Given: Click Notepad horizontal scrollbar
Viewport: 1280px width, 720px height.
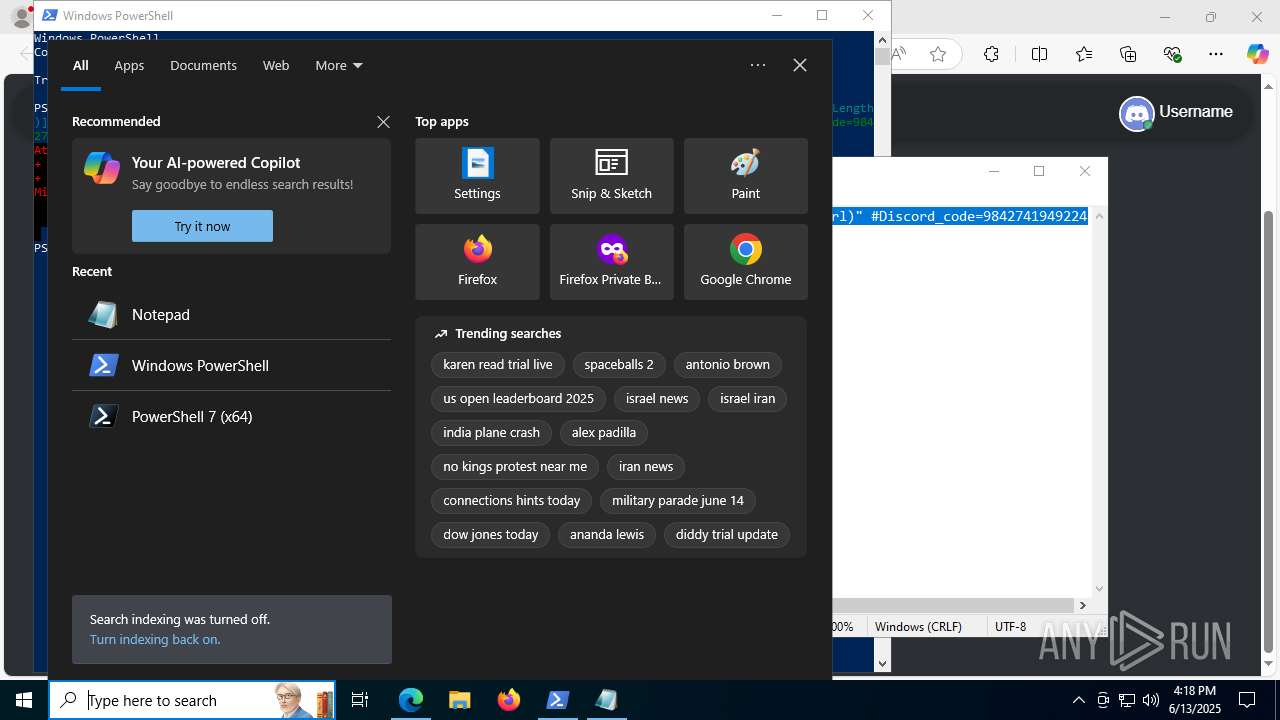Looking at the screenshot, I should [954, 605].
